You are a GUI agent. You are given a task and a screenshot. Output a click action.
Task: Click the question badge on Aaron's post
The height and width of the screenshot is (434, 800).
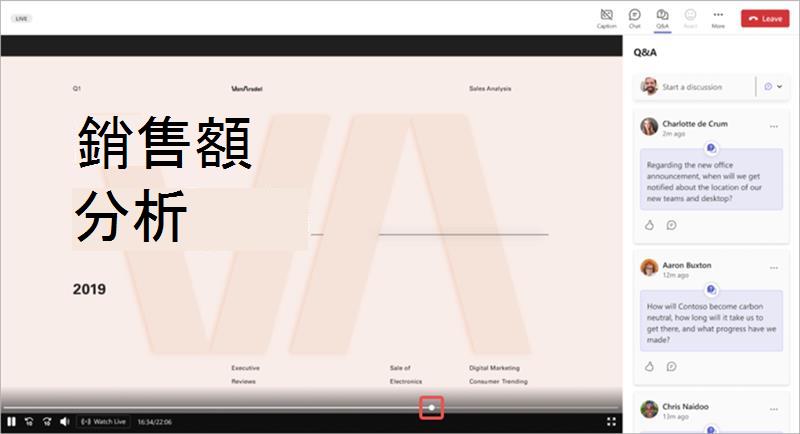[711, 290]
